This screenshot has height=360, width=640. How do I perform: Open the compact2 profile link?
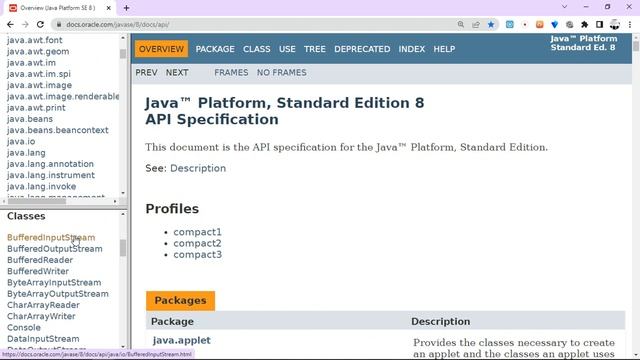[x=198, y=243]
